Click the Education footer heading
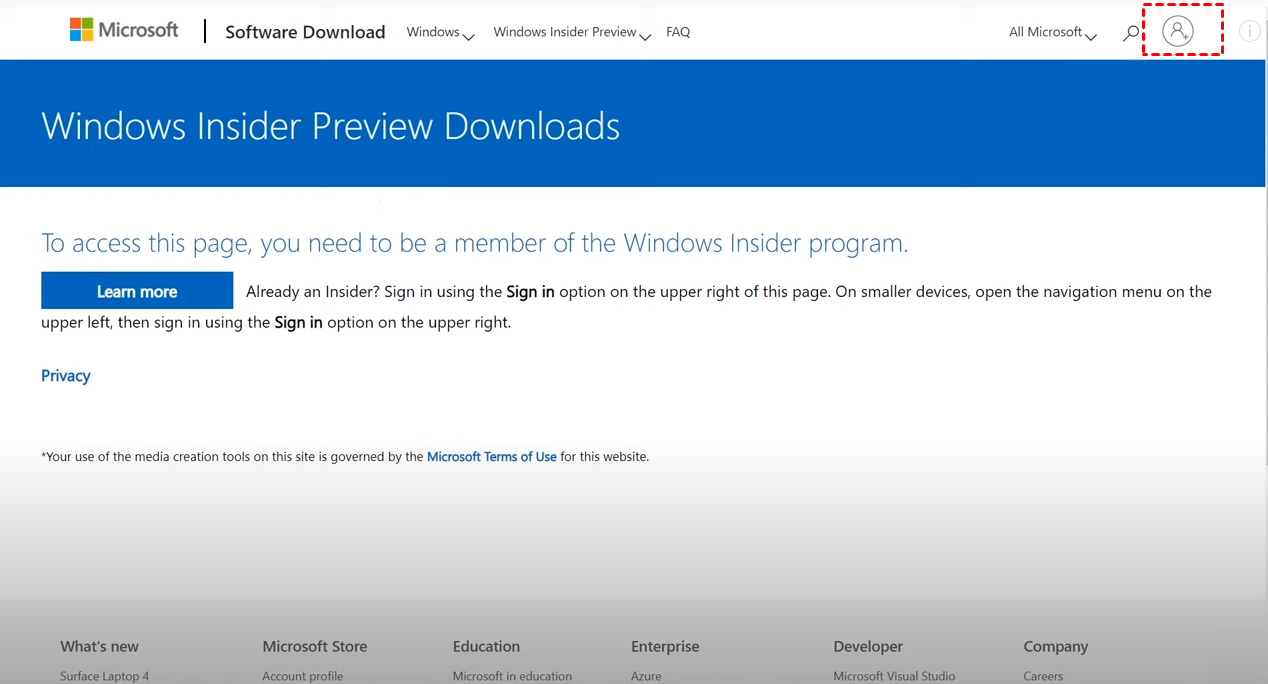The height and width of the screenshot is (684, 1268). pos(486,646)
